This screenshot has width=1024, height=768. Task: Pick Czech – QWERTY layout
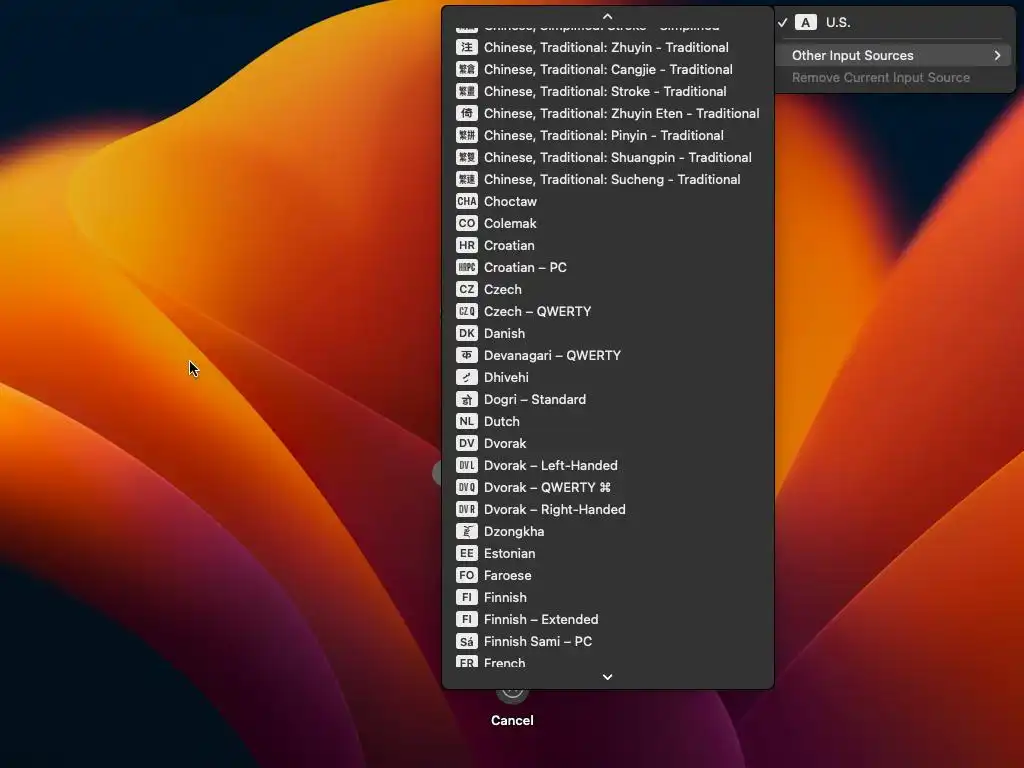click(607, 311)
